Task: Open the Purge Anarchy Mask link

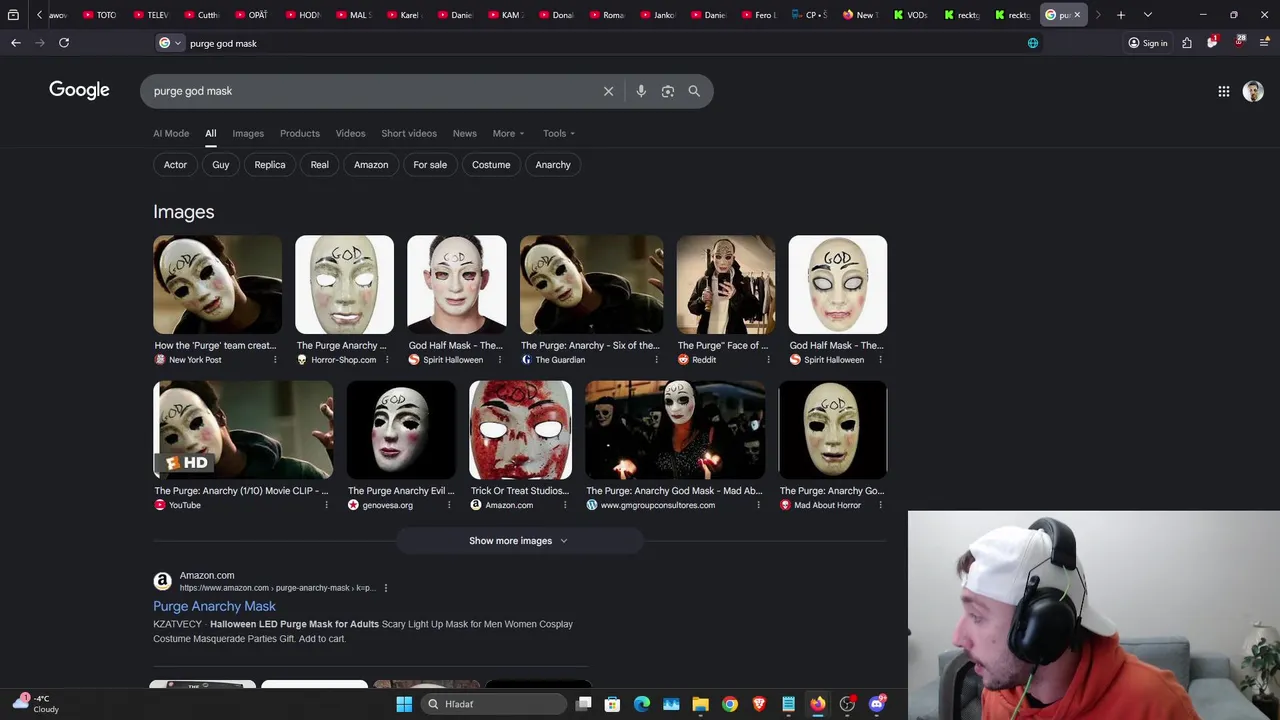Action: point(214,606)
